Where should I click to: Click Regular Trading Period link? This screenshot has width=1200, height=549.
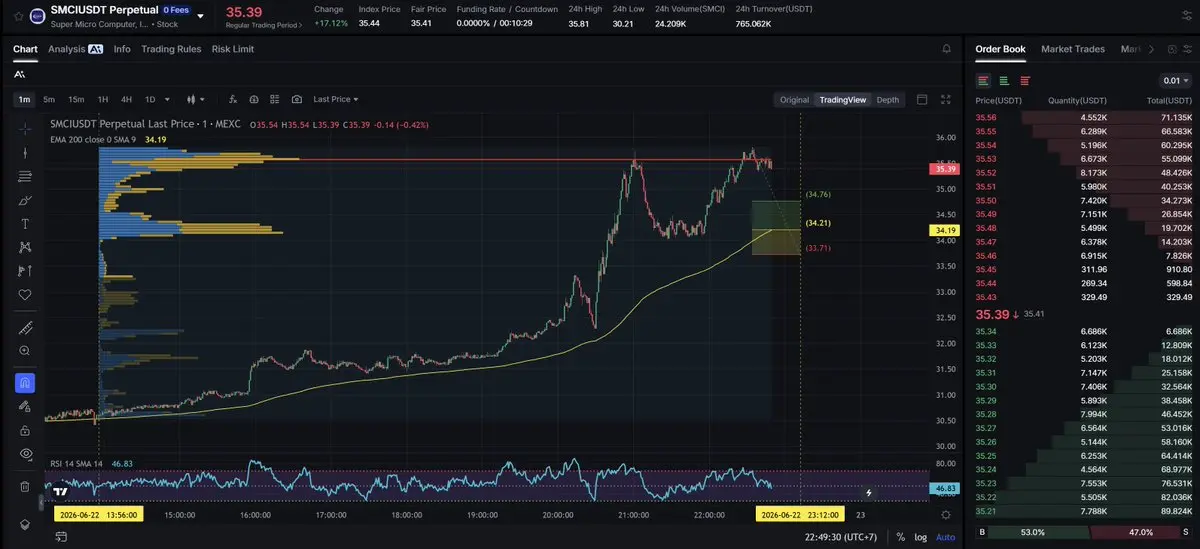point(264,23)
